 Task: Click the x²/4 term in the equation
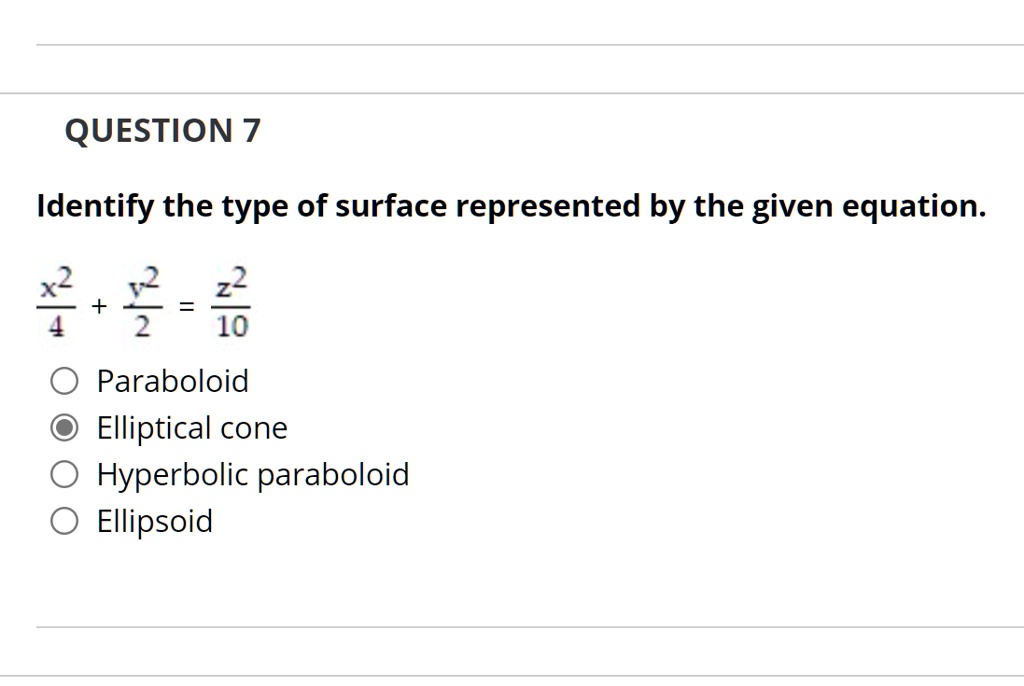[x=55, y=302]
